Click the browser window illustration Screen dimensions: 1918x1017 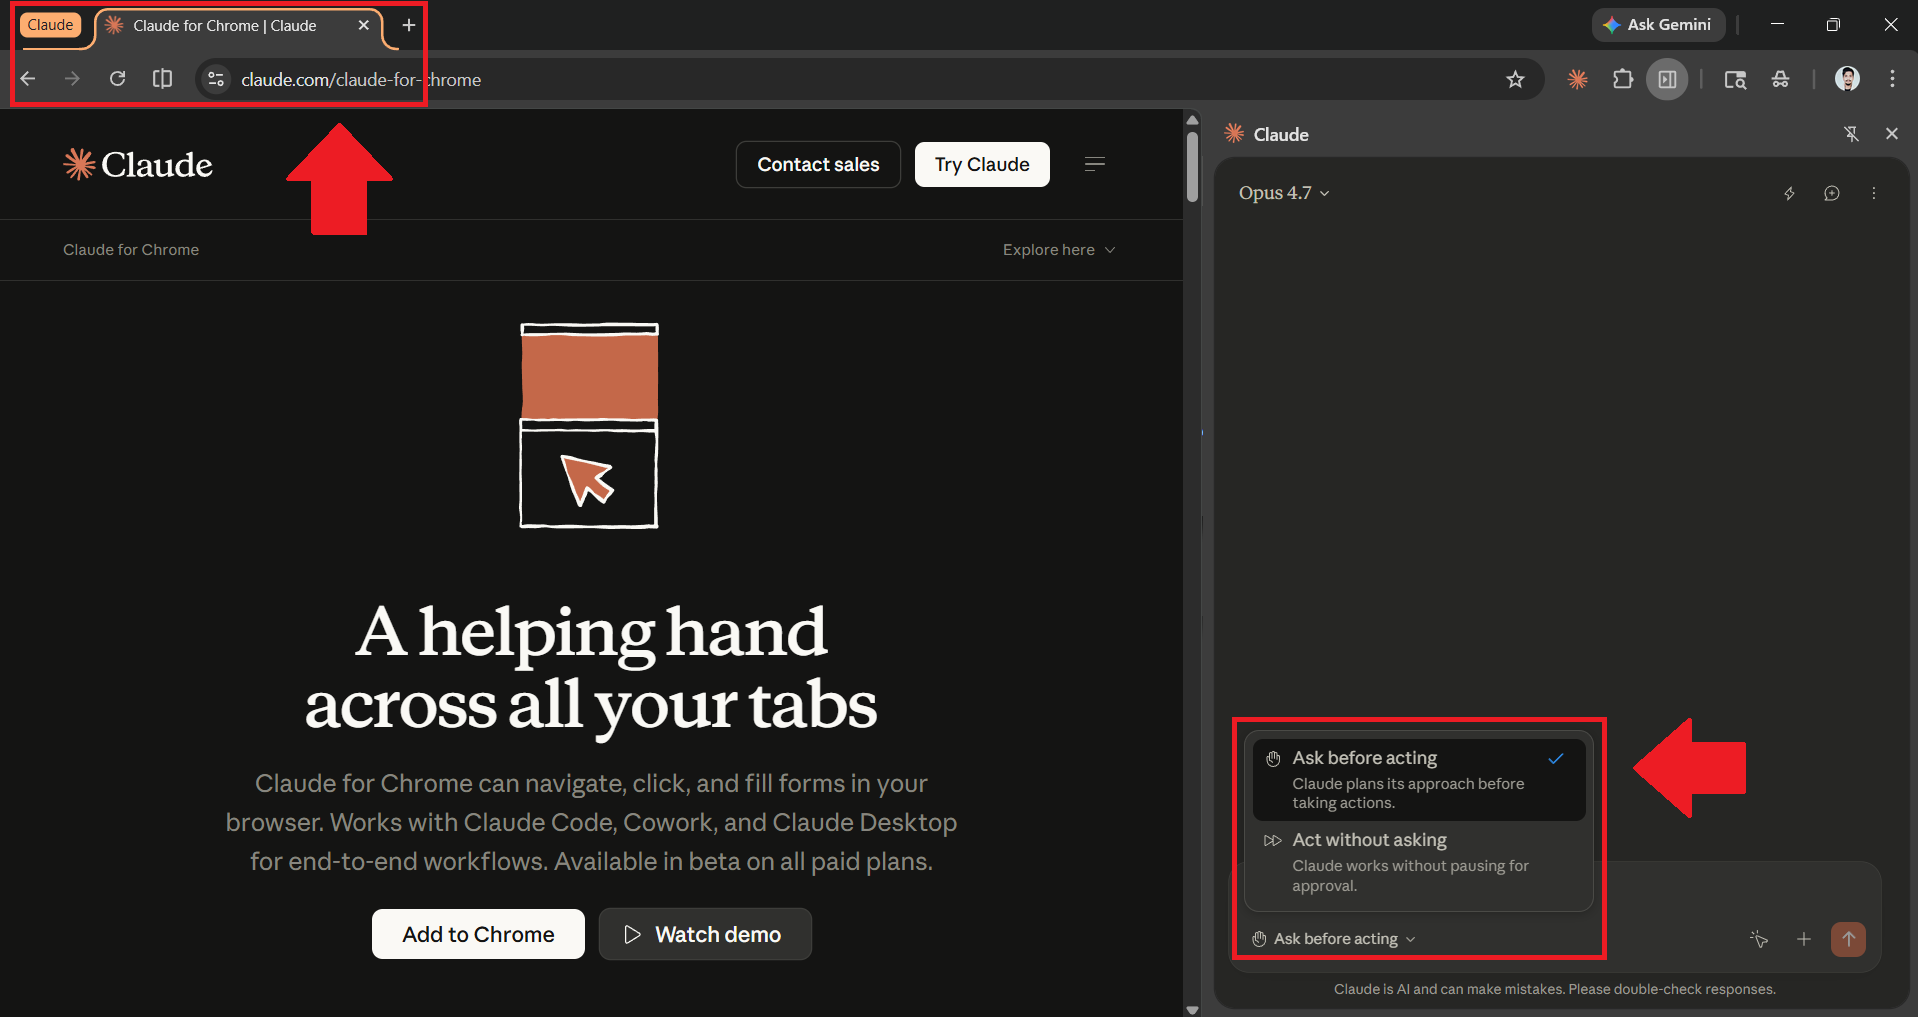tap(589, 425)
